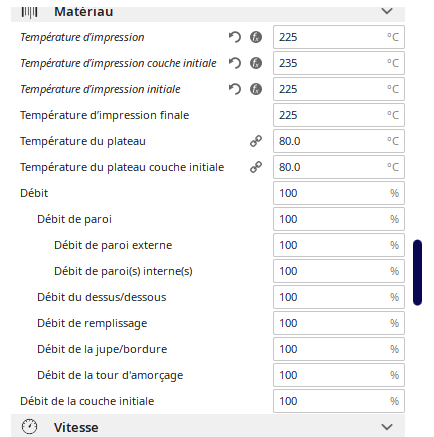The image size is (434, 437).
Task: Collapse the Matériau section chevron
Action: [387, 11]
